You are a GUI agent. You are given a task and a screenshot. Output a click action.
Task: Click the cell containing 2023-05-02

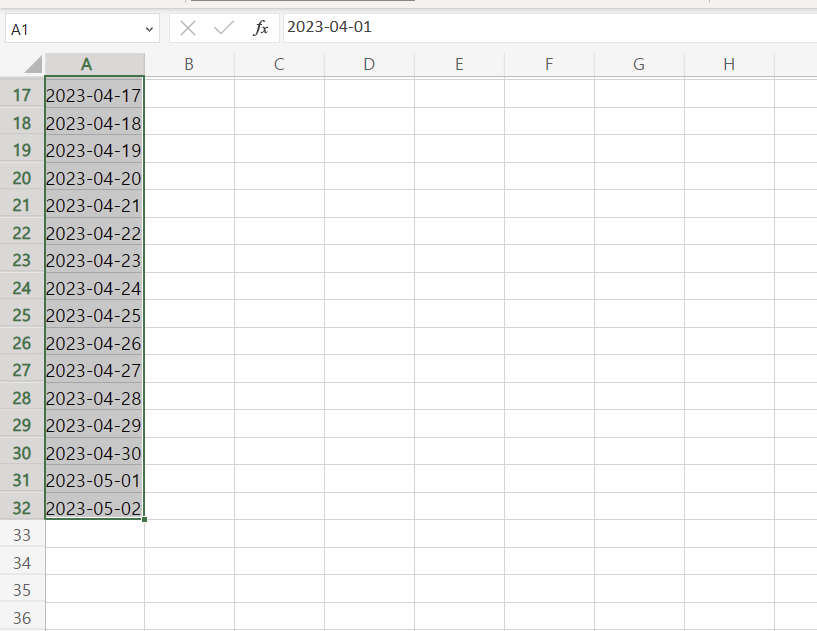pos(94,507)
